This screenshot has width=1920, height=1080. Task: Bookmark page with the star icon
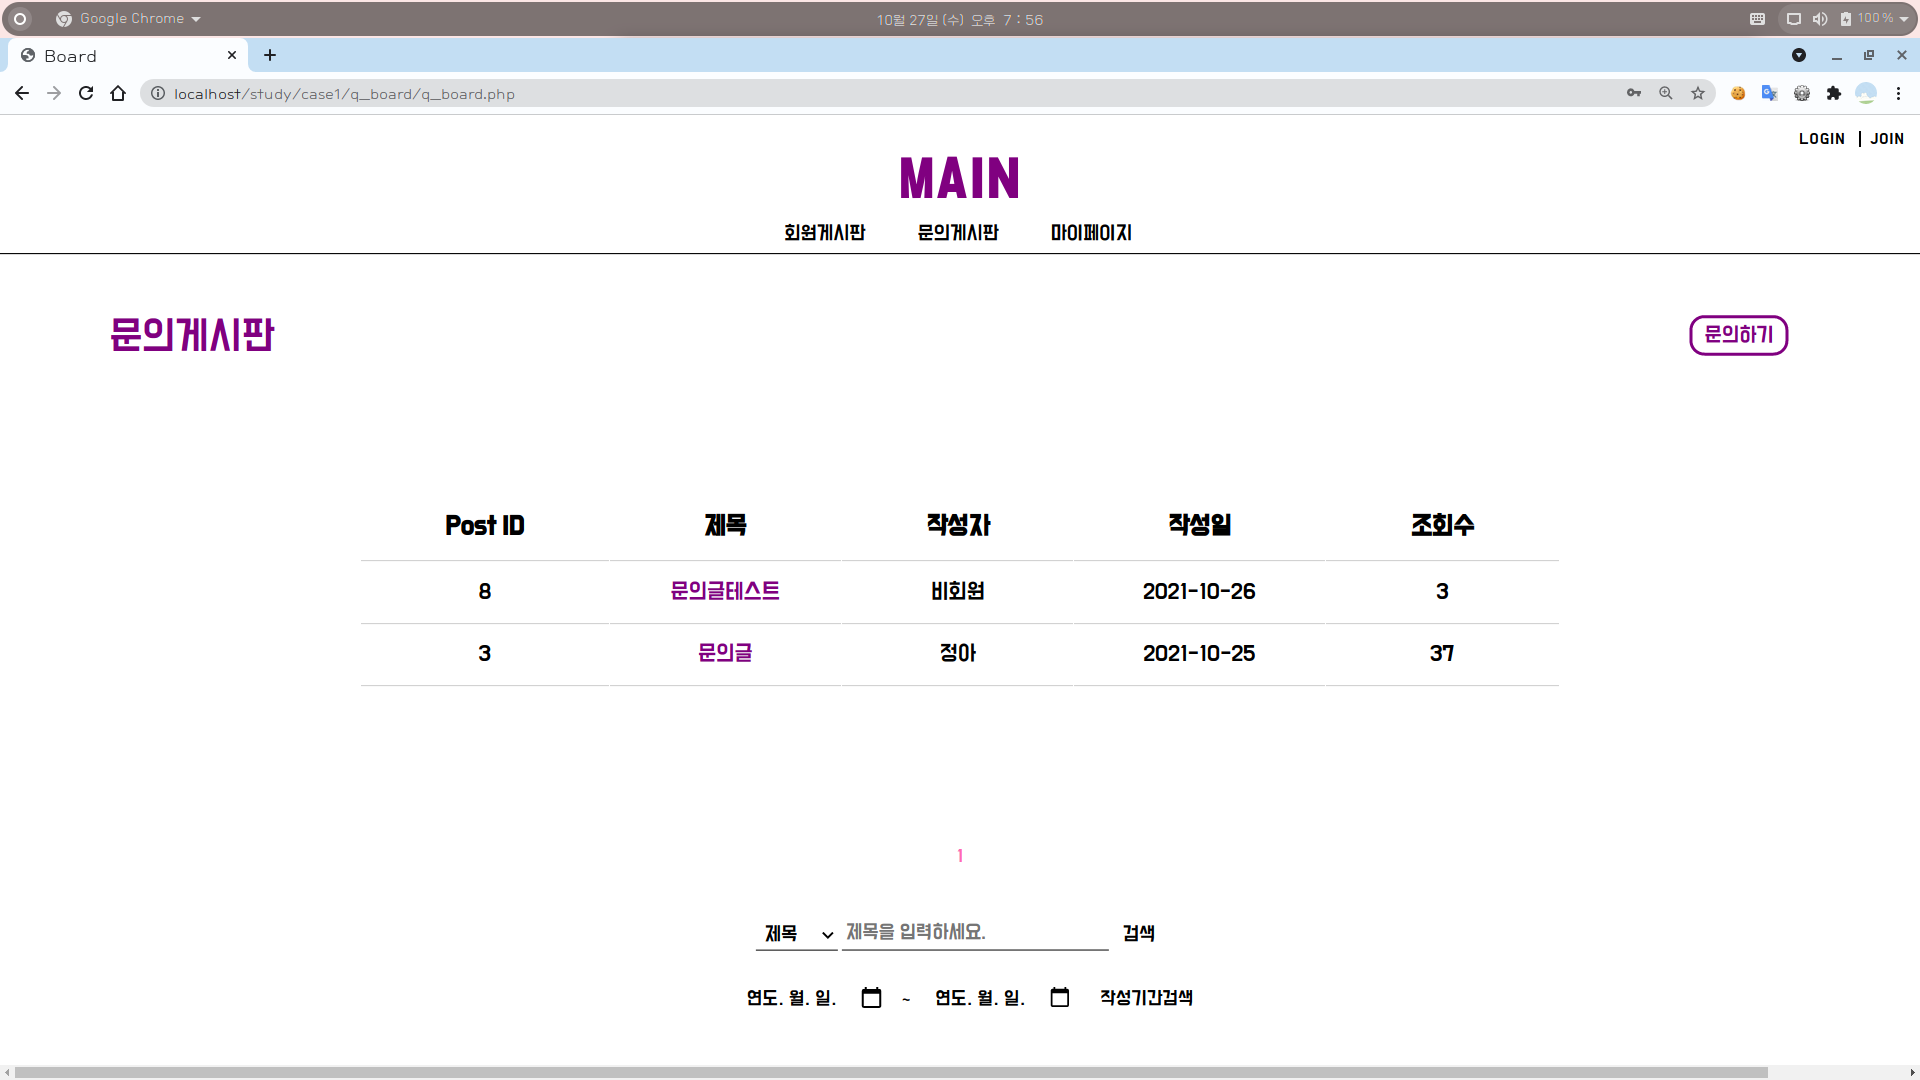point(1698,93)
